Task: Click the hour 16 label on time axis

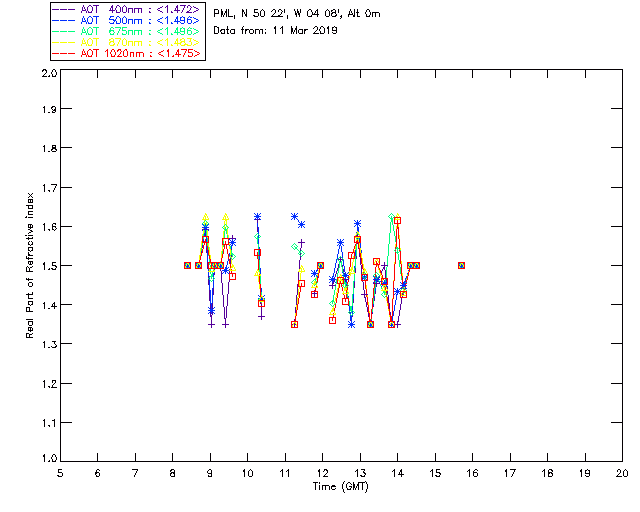Action: coord(472,474)
